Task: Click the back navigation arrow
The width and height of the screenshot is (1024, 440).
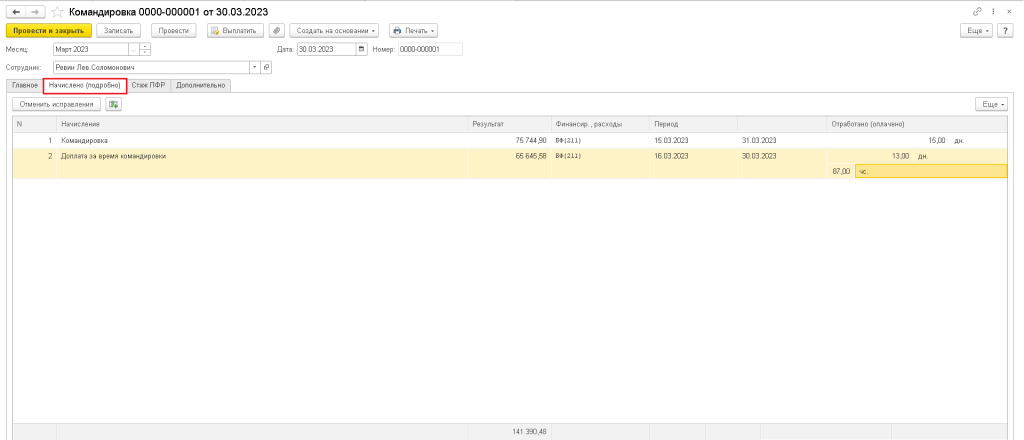Action: coord(16,11)
